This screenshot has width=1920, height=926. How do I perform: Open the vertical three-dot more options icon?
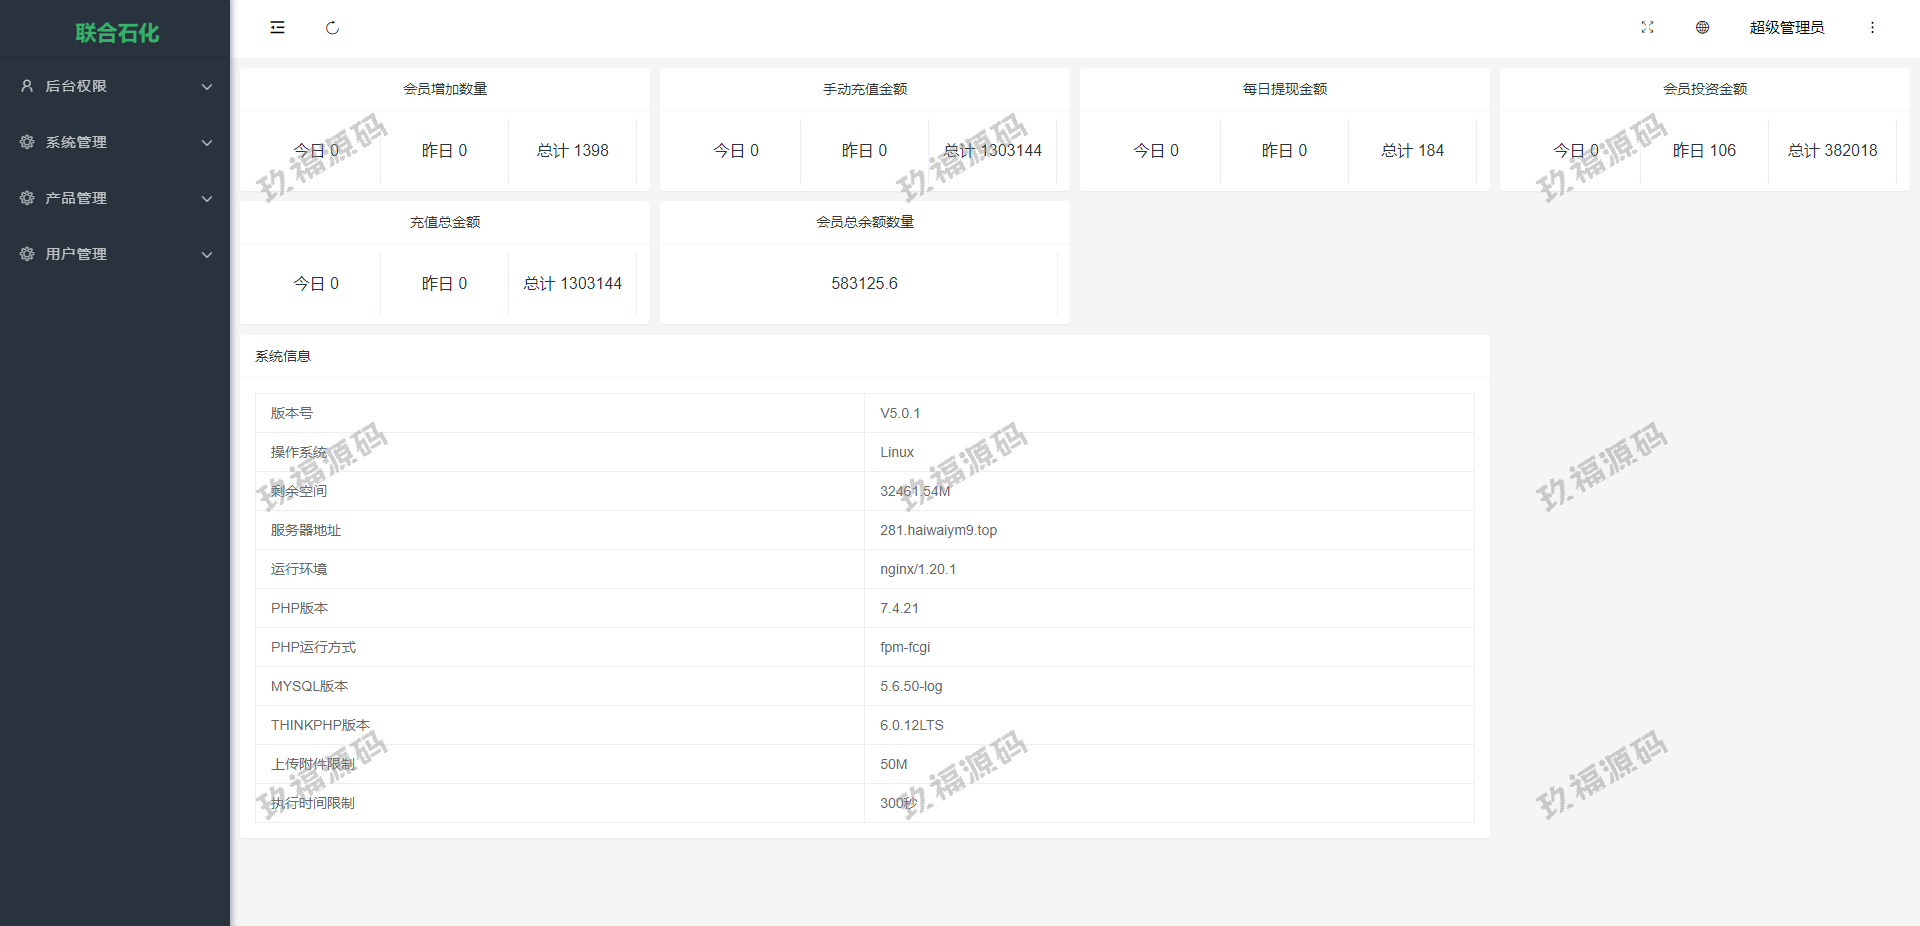click(x=1872, y=28)
